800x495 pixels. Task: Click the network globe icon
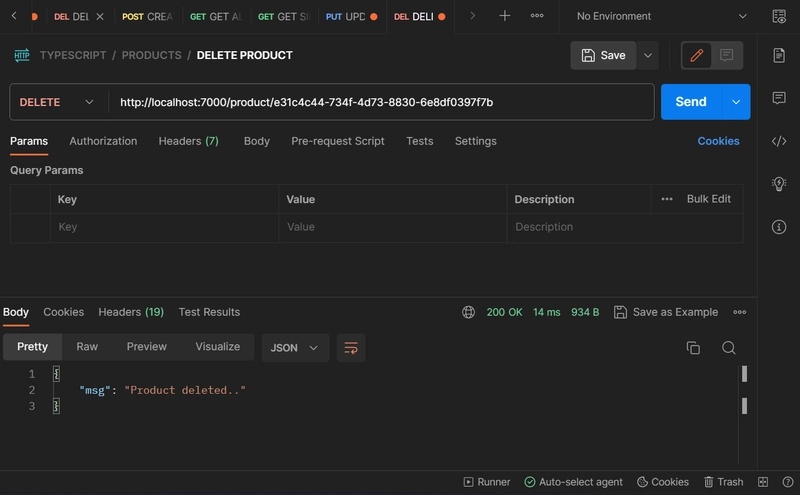tap(468, 312)
